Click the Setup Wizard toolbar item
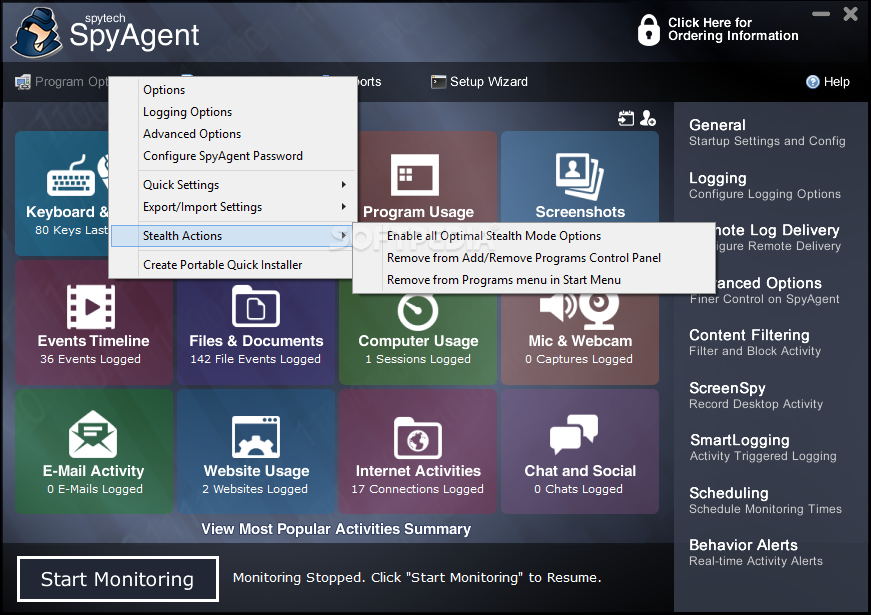Viewport: 871px width, 615px height. [x=479, y=82]
